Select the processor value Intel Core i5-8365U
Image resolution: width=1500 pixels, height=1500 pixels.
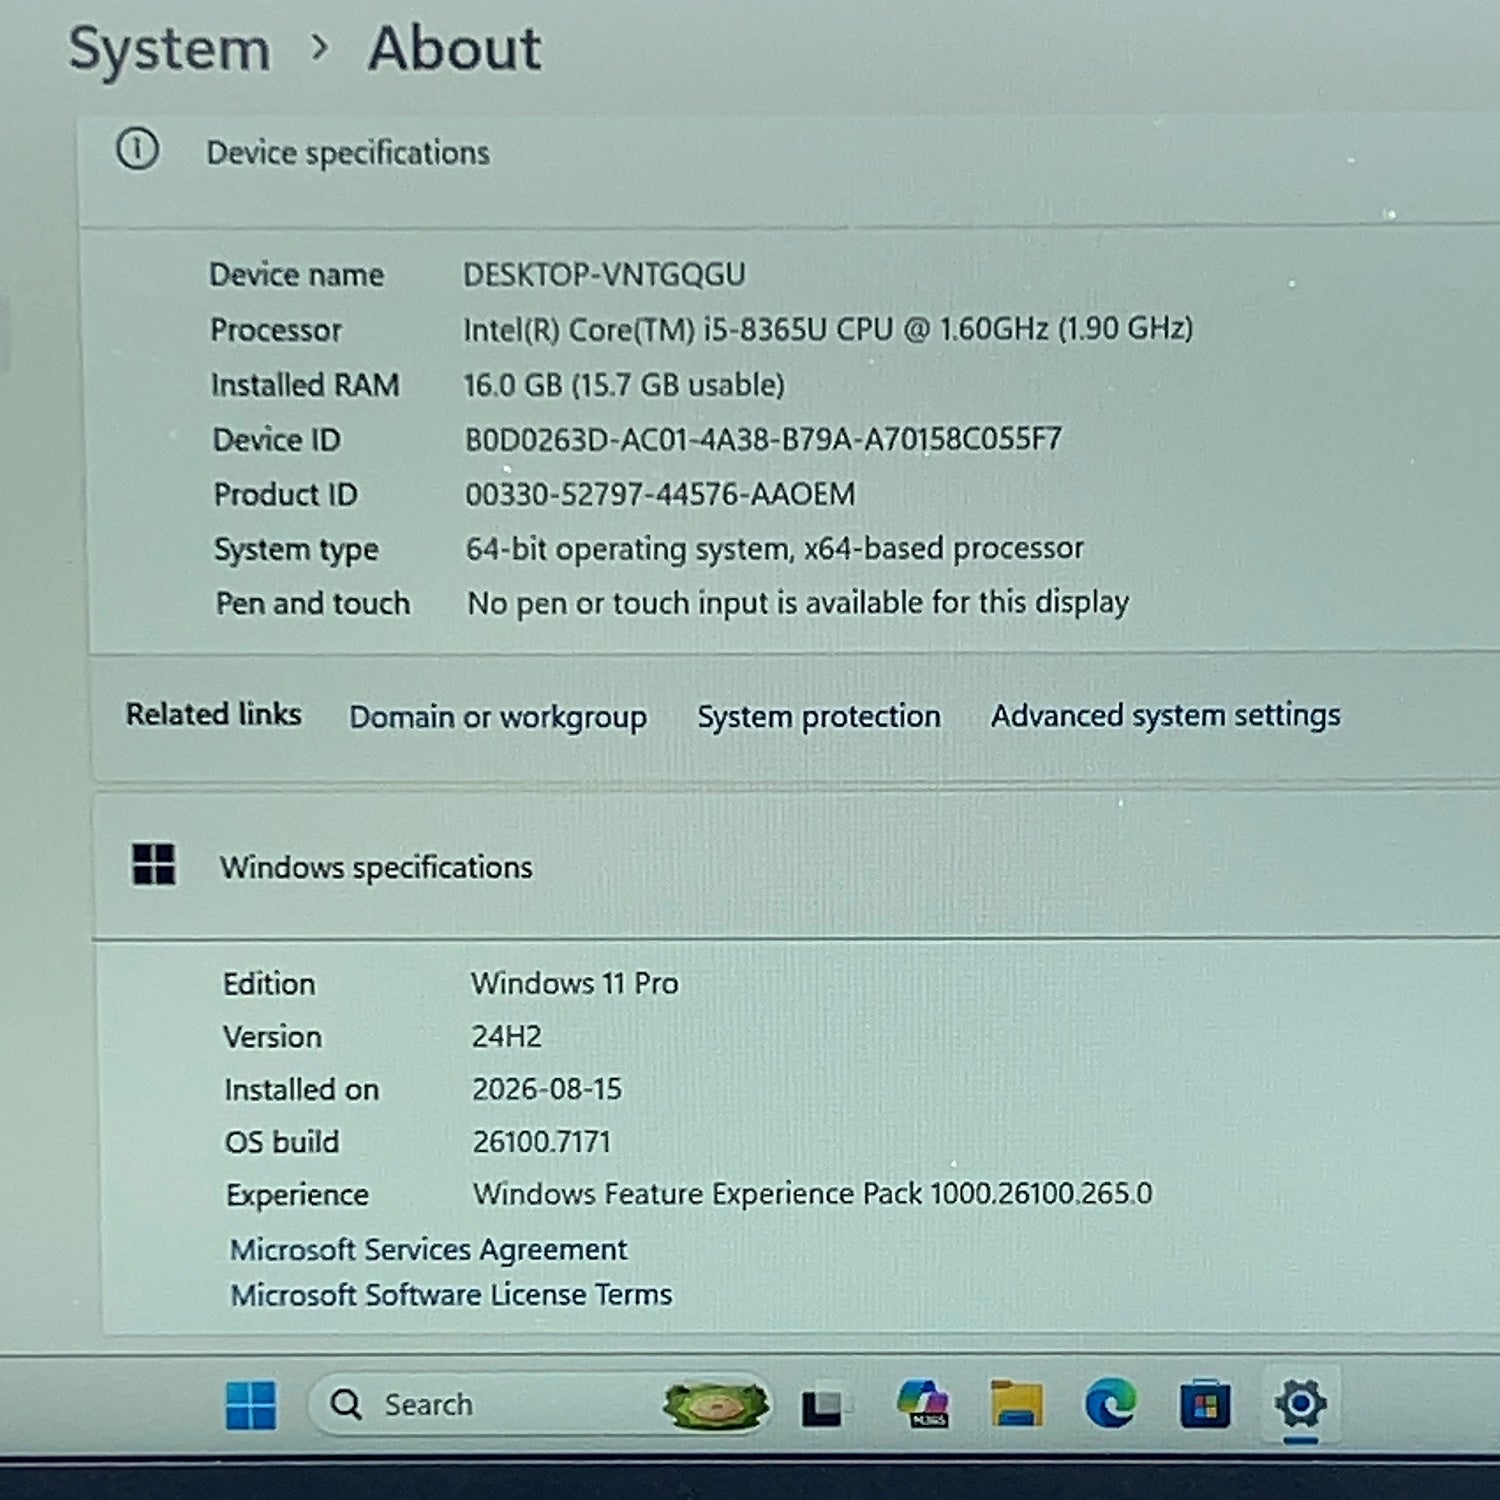pos(828,330)
